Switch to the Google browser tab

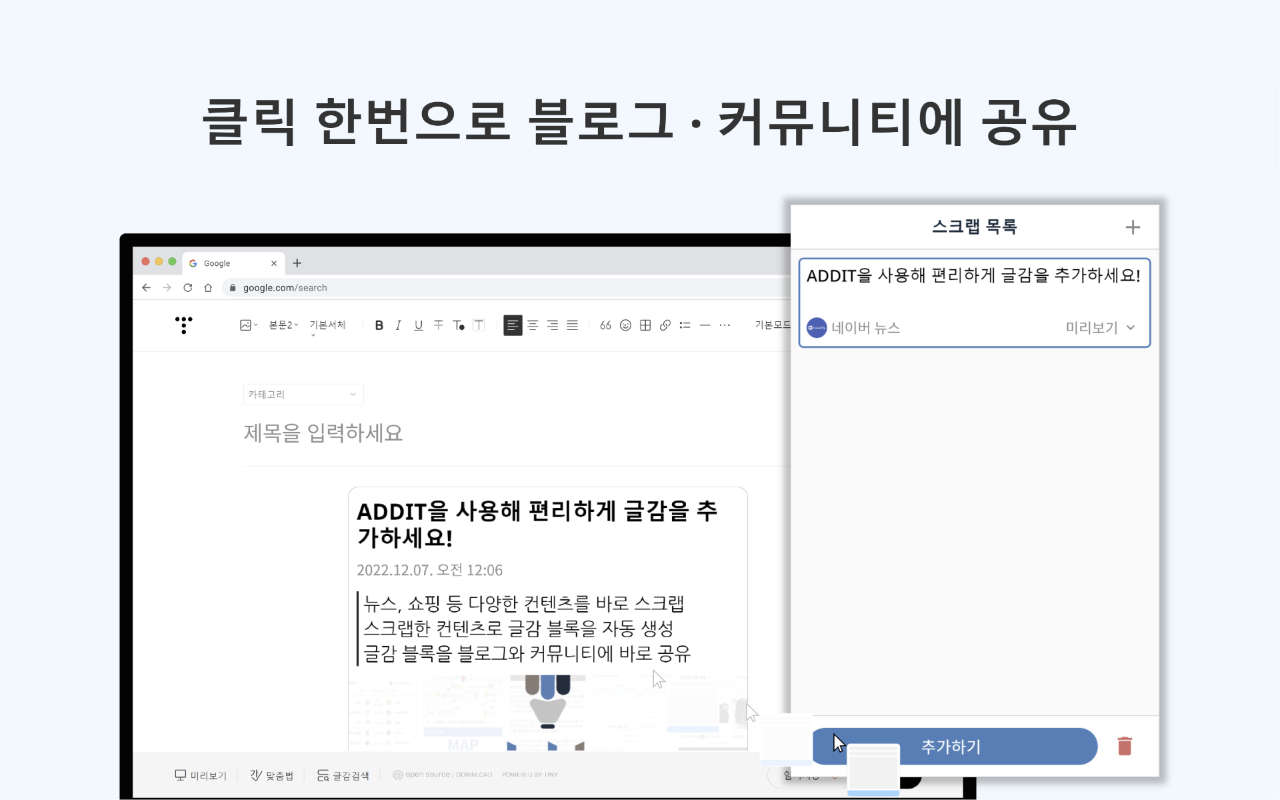pyautogui.click(x=232, y=263)
